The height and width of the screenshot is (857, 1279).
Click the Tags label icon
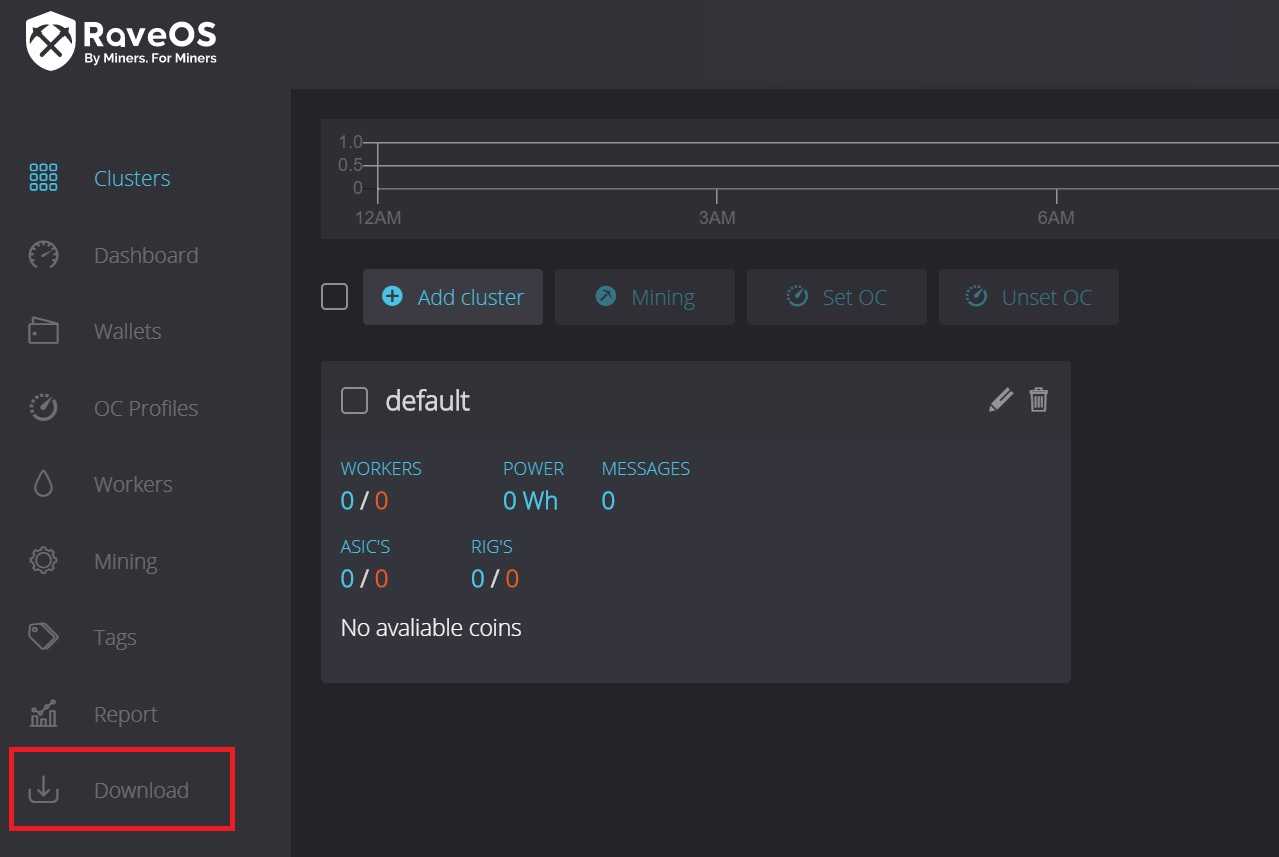pyautogui.click(x=44, y=637)
